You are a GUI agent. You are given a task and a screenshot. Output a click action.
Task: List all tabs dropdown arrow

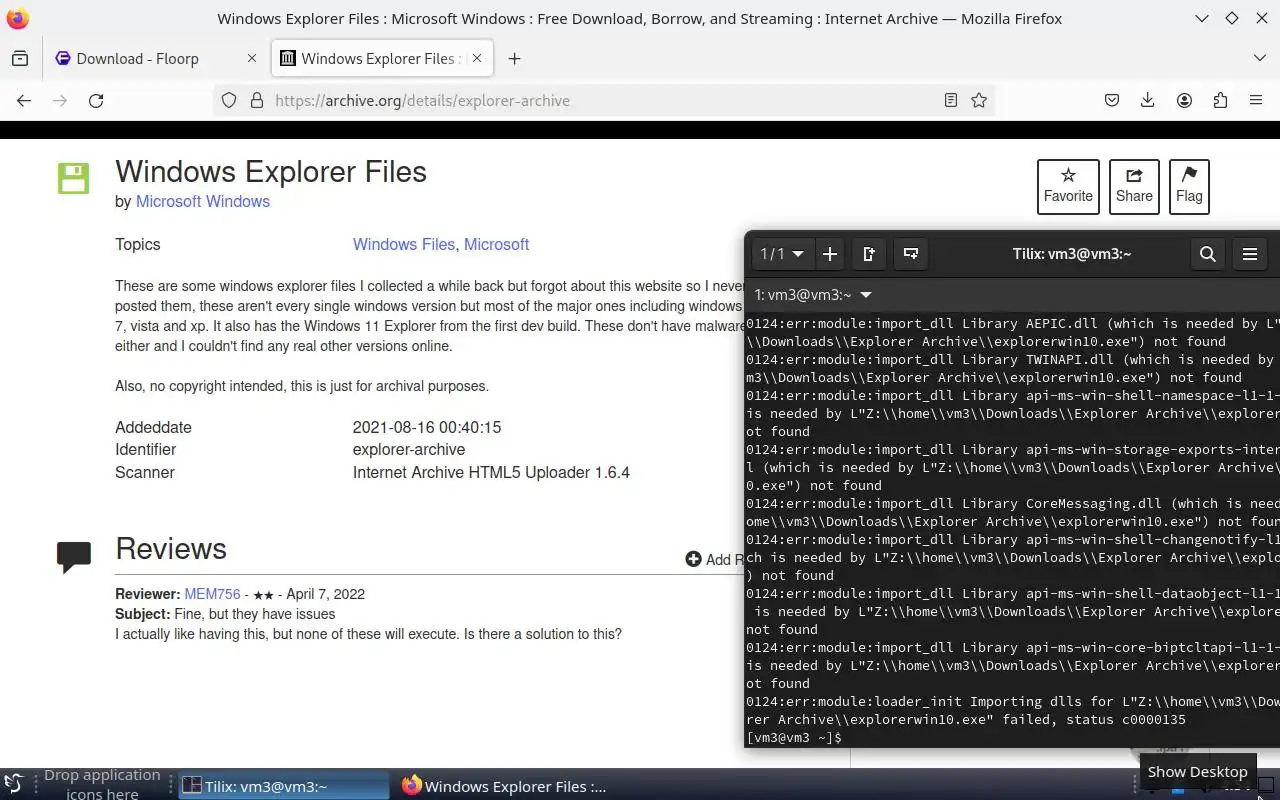[x=1259, y=58]
